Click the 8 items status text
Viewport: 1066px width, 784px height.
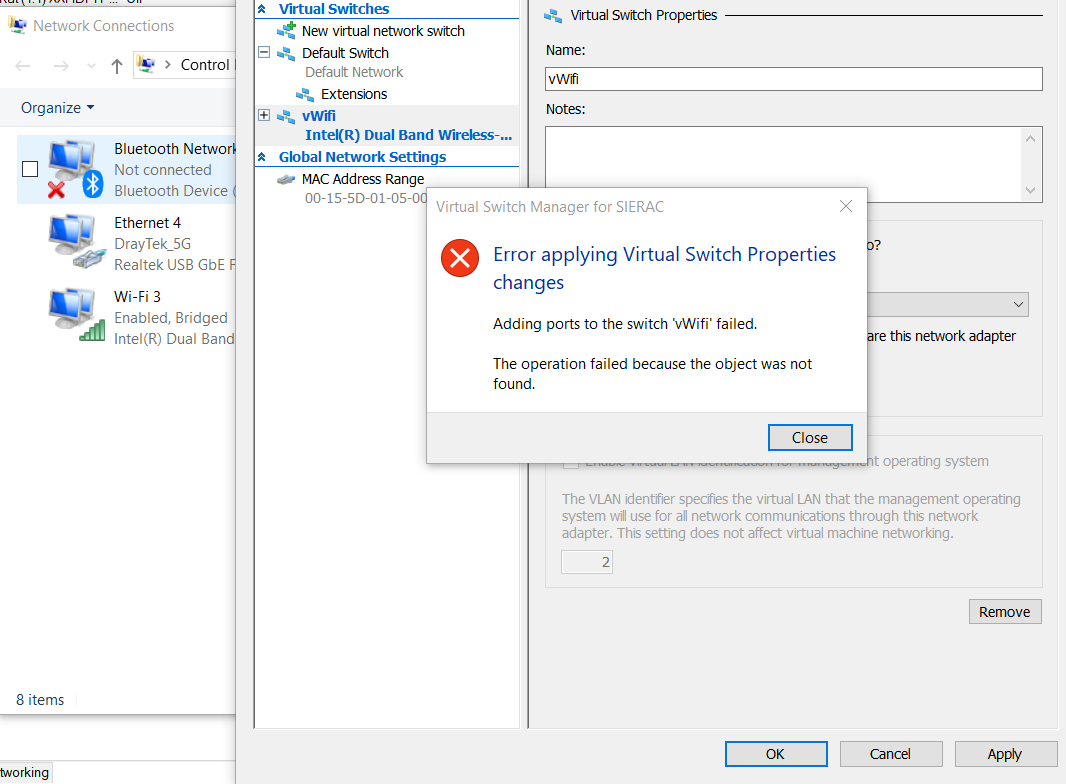click(40, 700)
